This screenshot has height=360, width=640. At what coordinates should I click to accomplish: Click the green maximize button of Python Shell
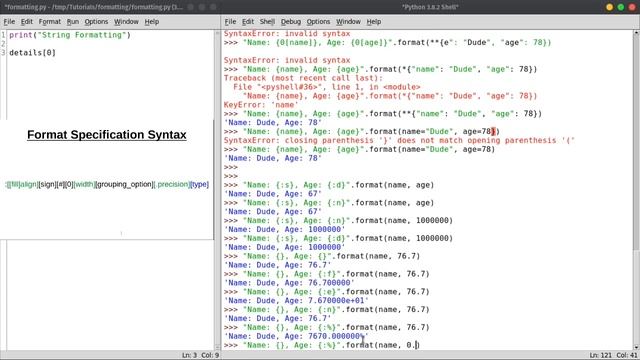tap(621, 7)
